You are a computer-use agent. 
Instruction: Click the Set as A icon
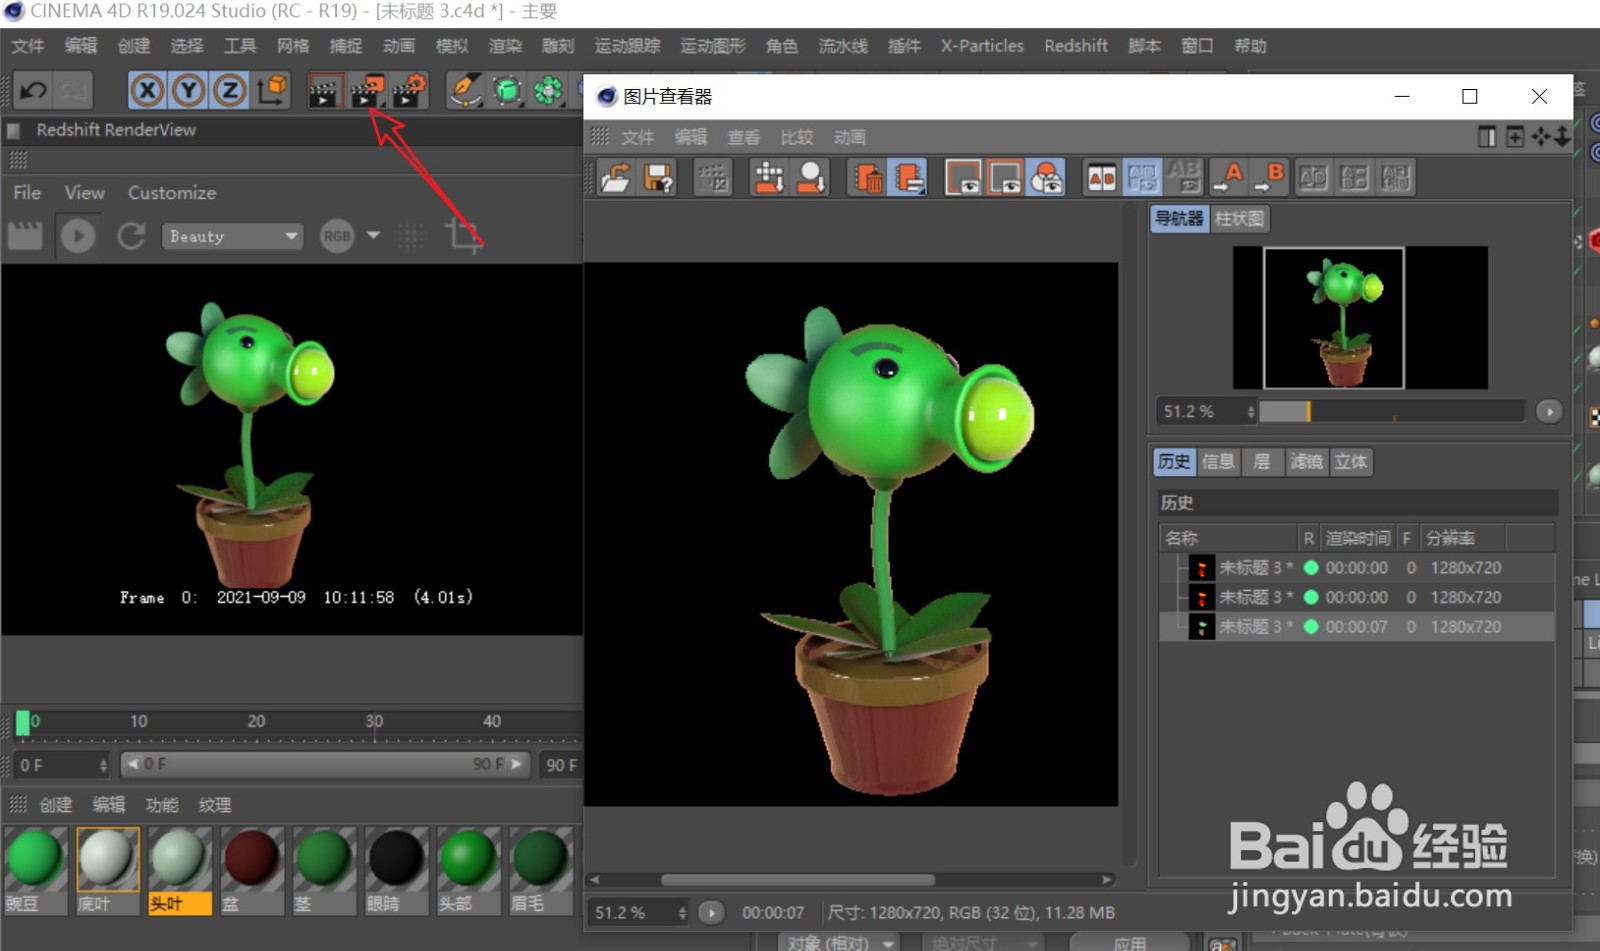[x=1227, y=178]
